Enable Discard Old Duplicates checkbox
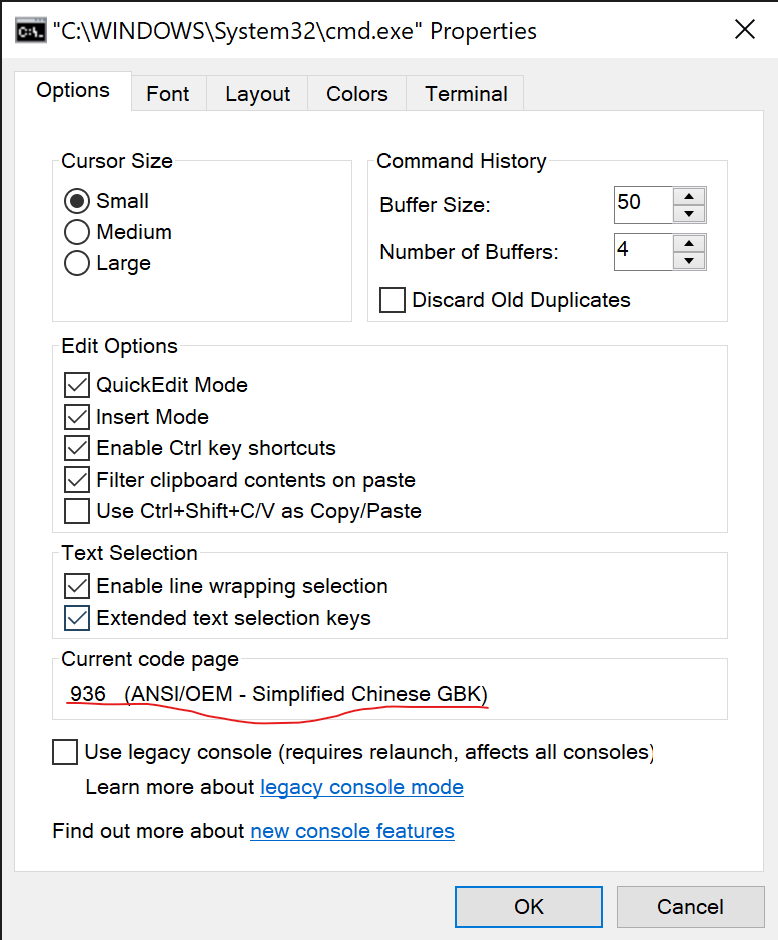778x940 pixels. [393, 300]
